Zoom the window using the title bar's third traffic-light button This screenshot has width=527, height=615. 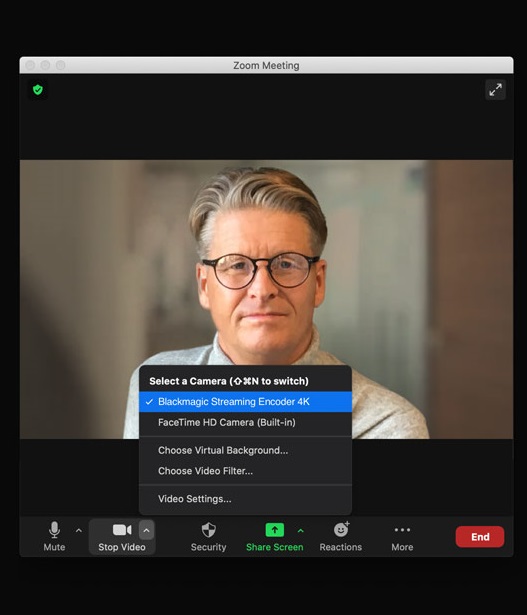pyautogui.click(x=60, y=65)
